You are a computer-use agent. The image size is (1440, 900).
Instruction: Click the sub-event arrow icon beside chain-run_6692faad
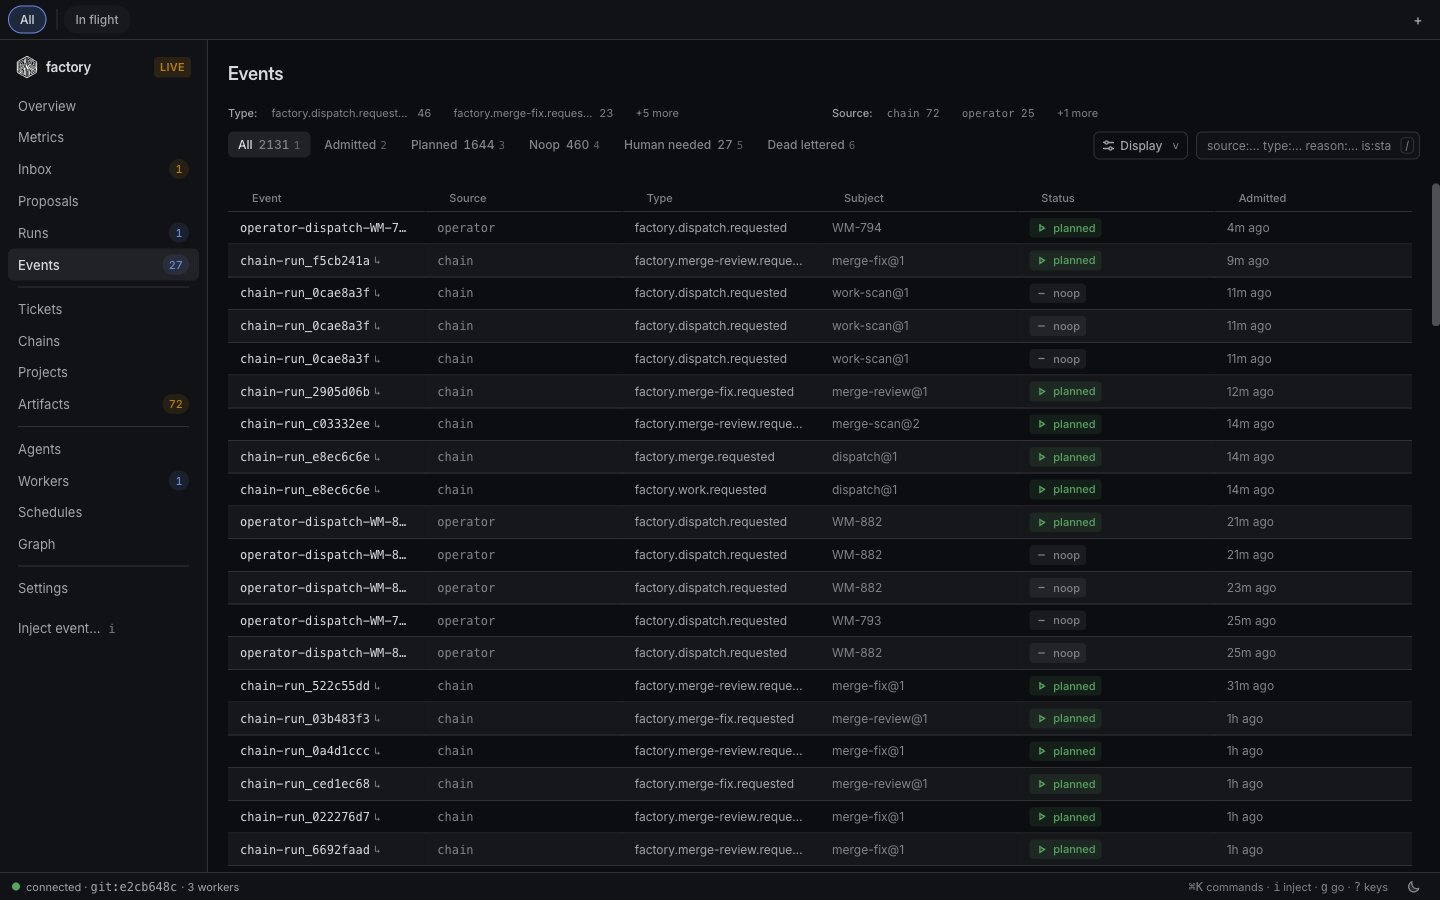377,850
